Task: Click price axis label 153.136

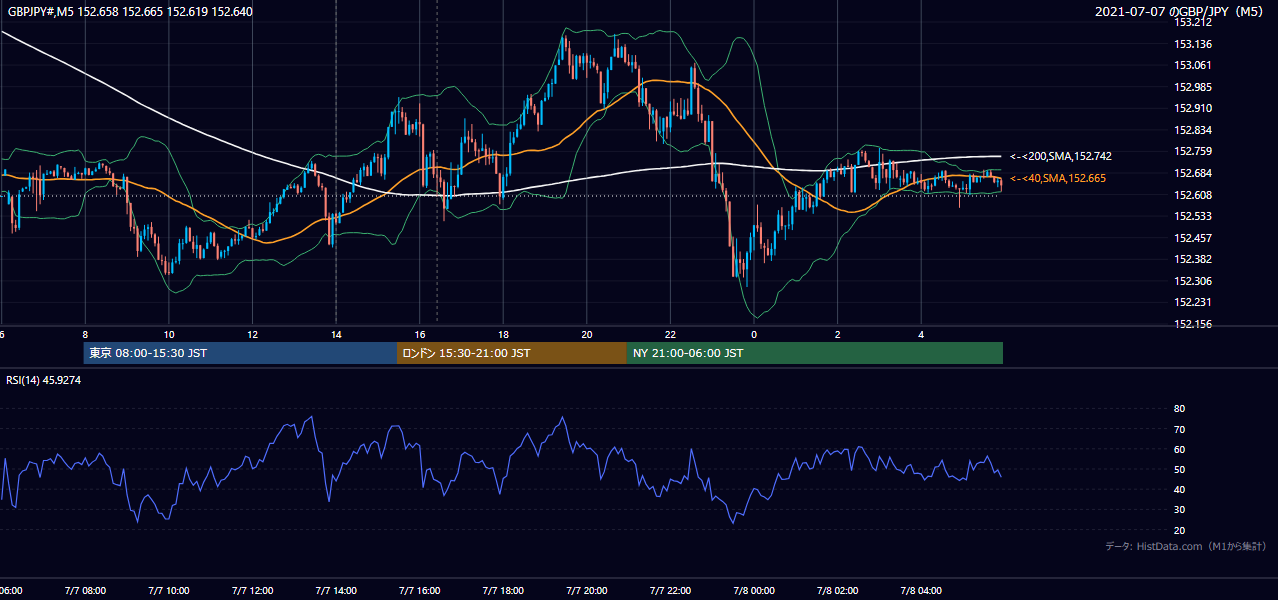Action: click(x=1193, y=44)
